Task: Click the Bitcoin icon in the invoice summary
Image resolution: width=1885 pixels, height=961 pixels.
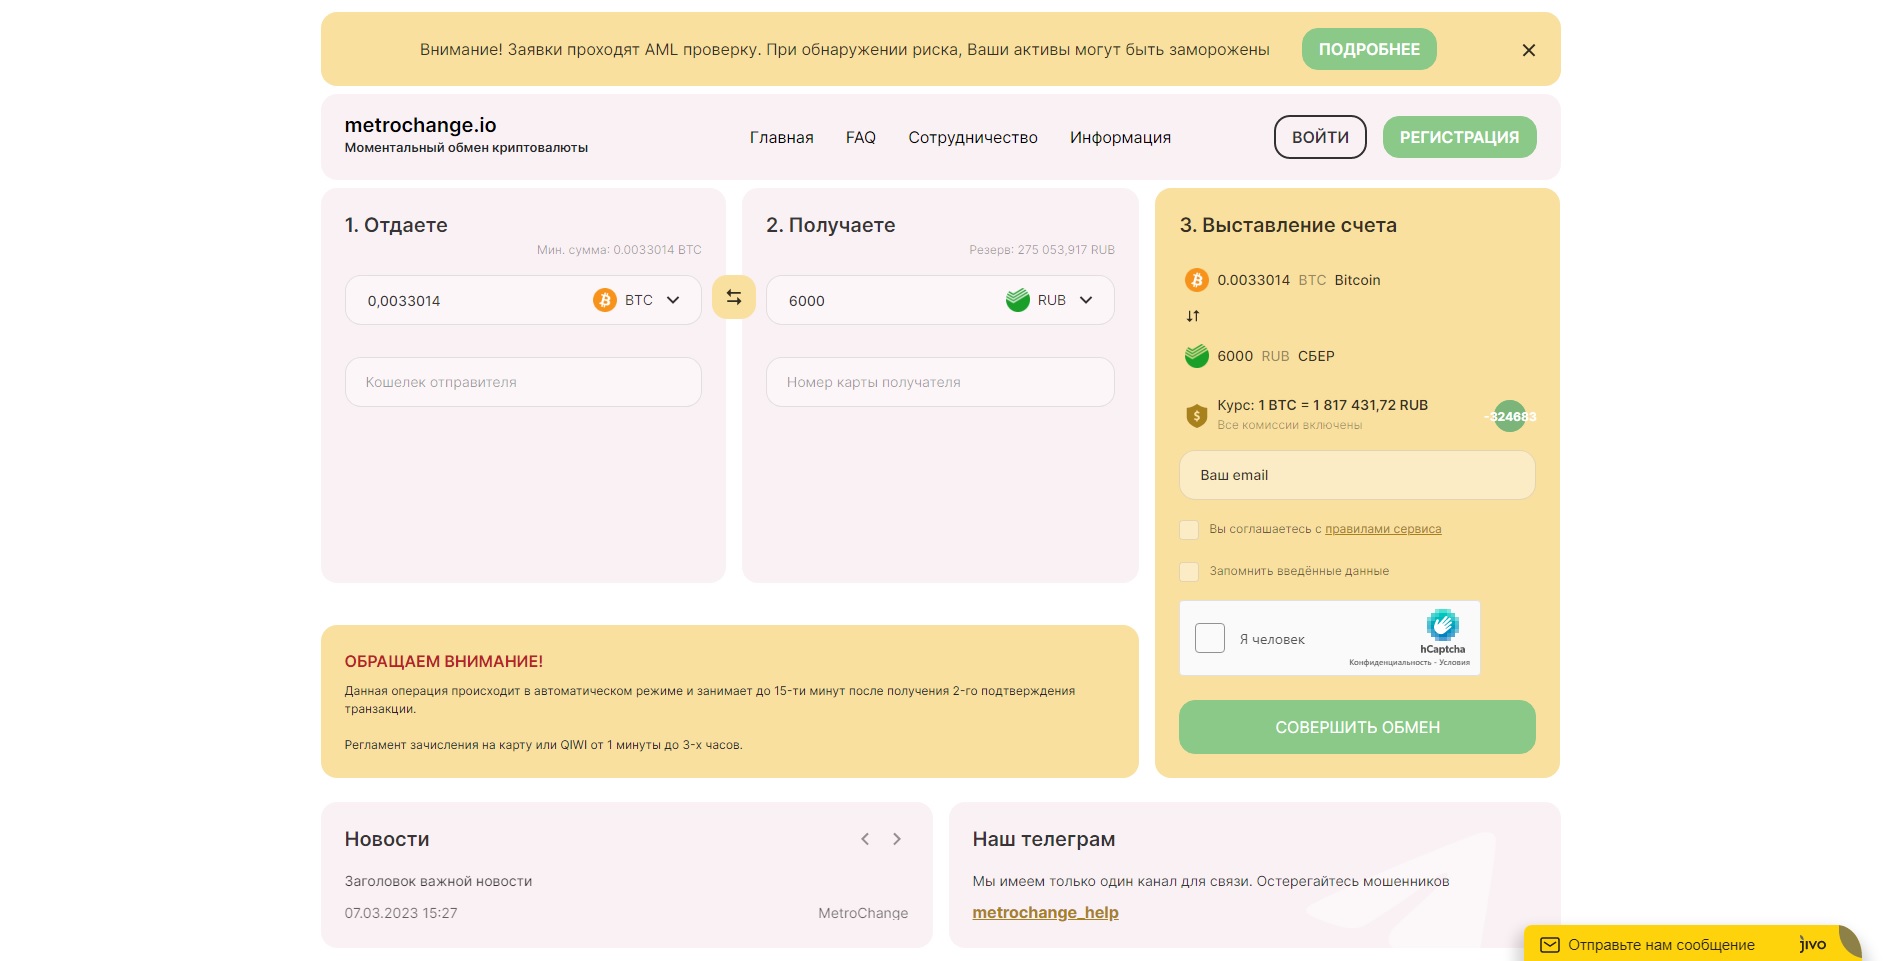Action: pyautogui.click(x=1196, y=280)
